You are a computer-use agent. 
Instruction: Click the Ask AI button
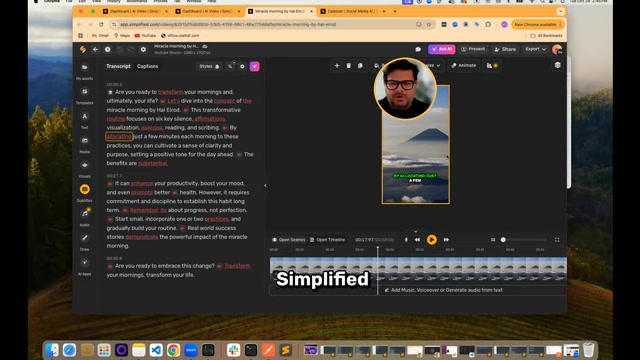tap(442, 49)
